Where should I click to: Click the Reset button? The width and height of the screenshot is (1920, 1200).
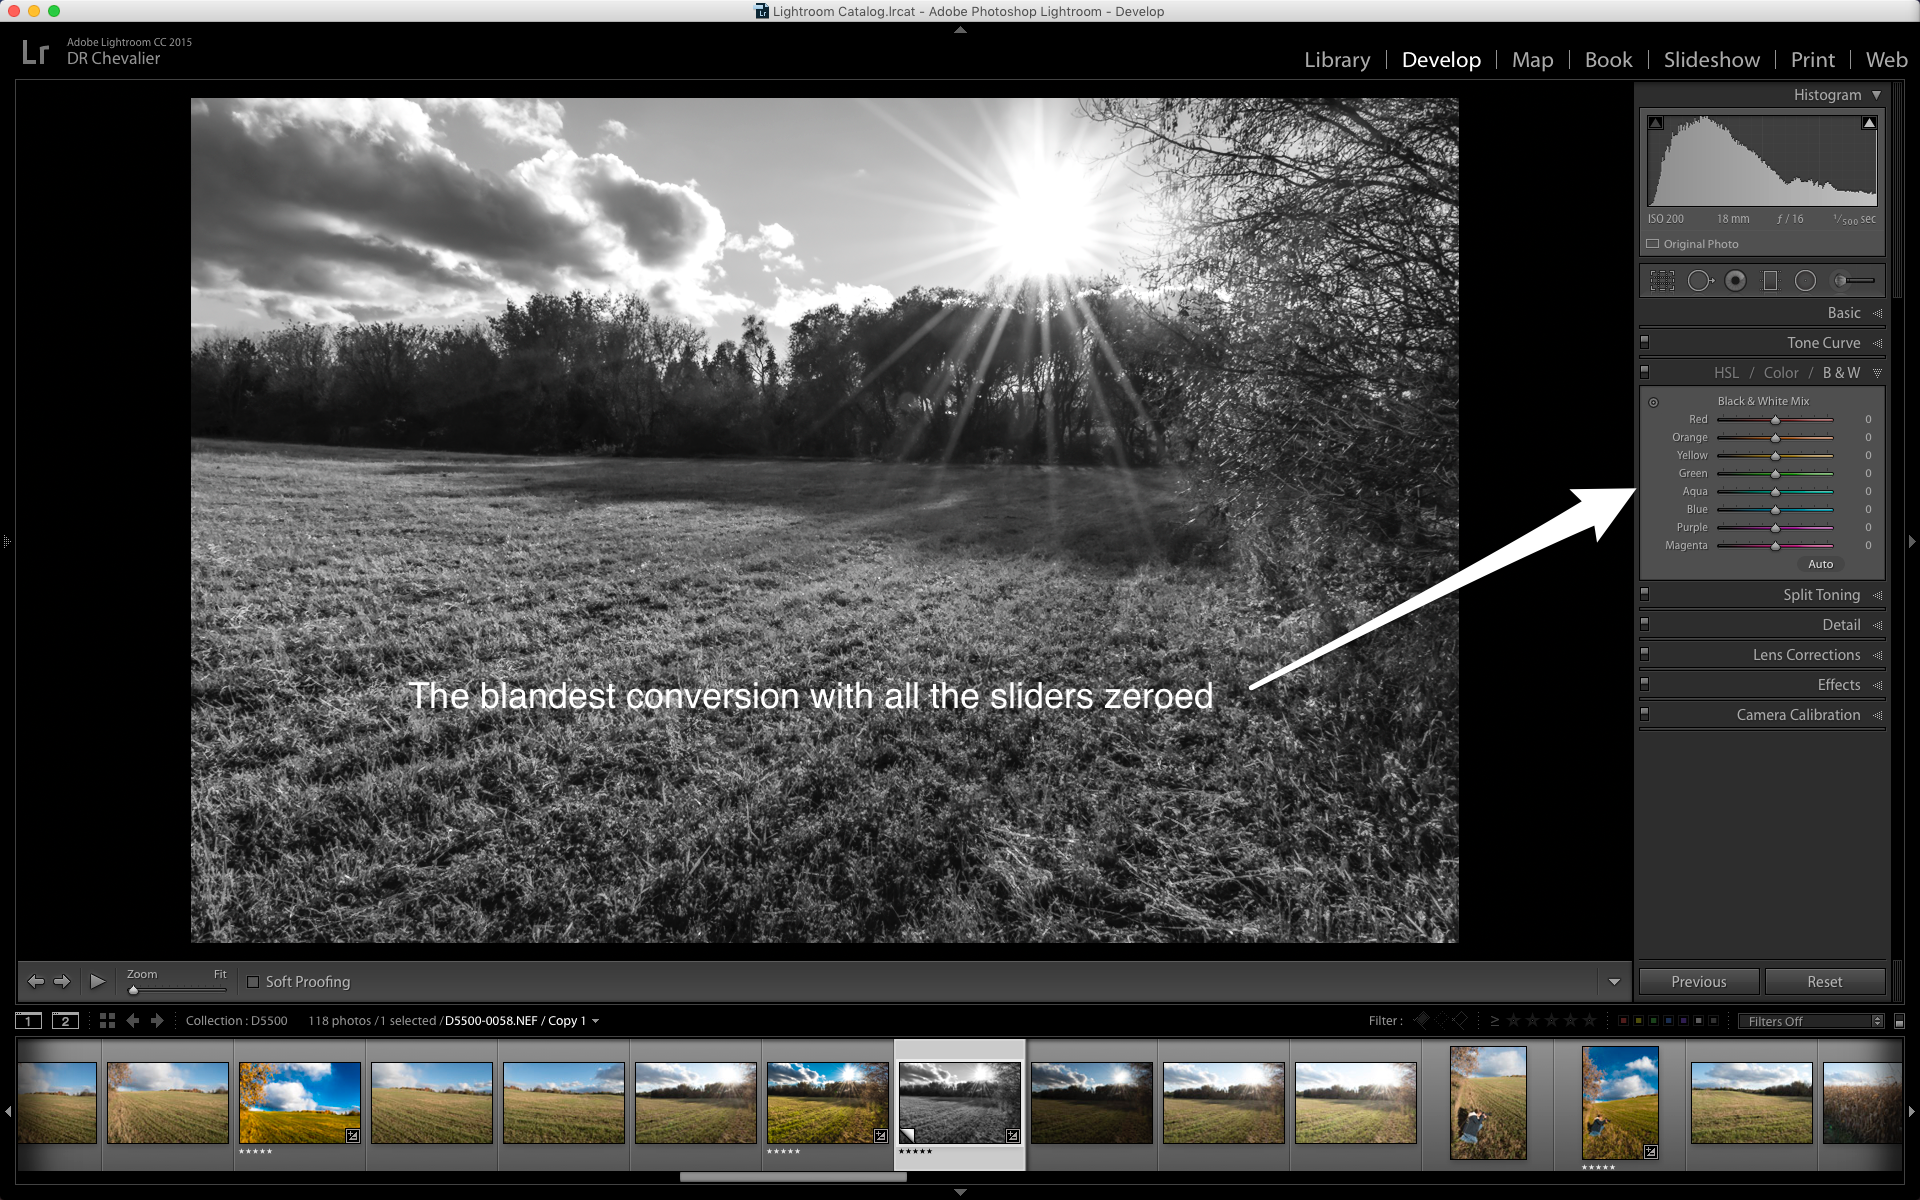[x=1824, y=982]
